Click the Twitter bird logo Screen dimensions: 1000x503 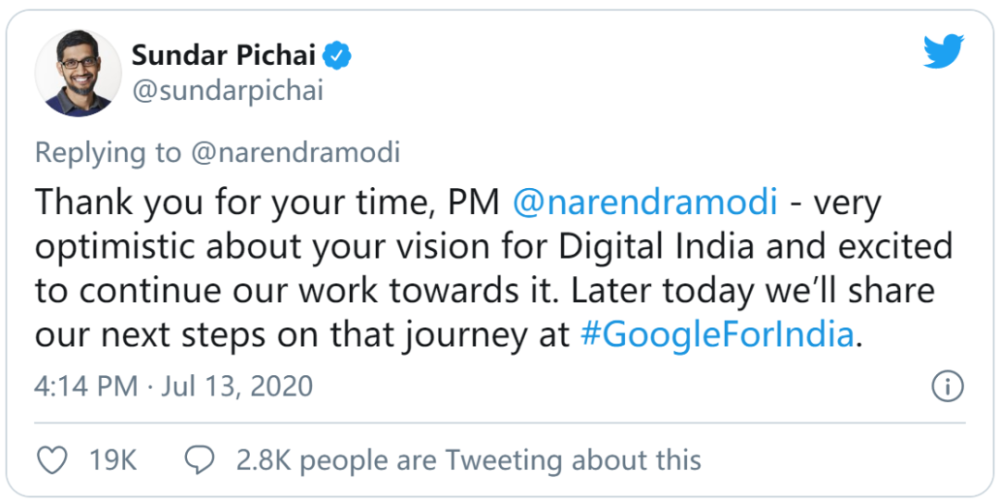tap(944, 51)
